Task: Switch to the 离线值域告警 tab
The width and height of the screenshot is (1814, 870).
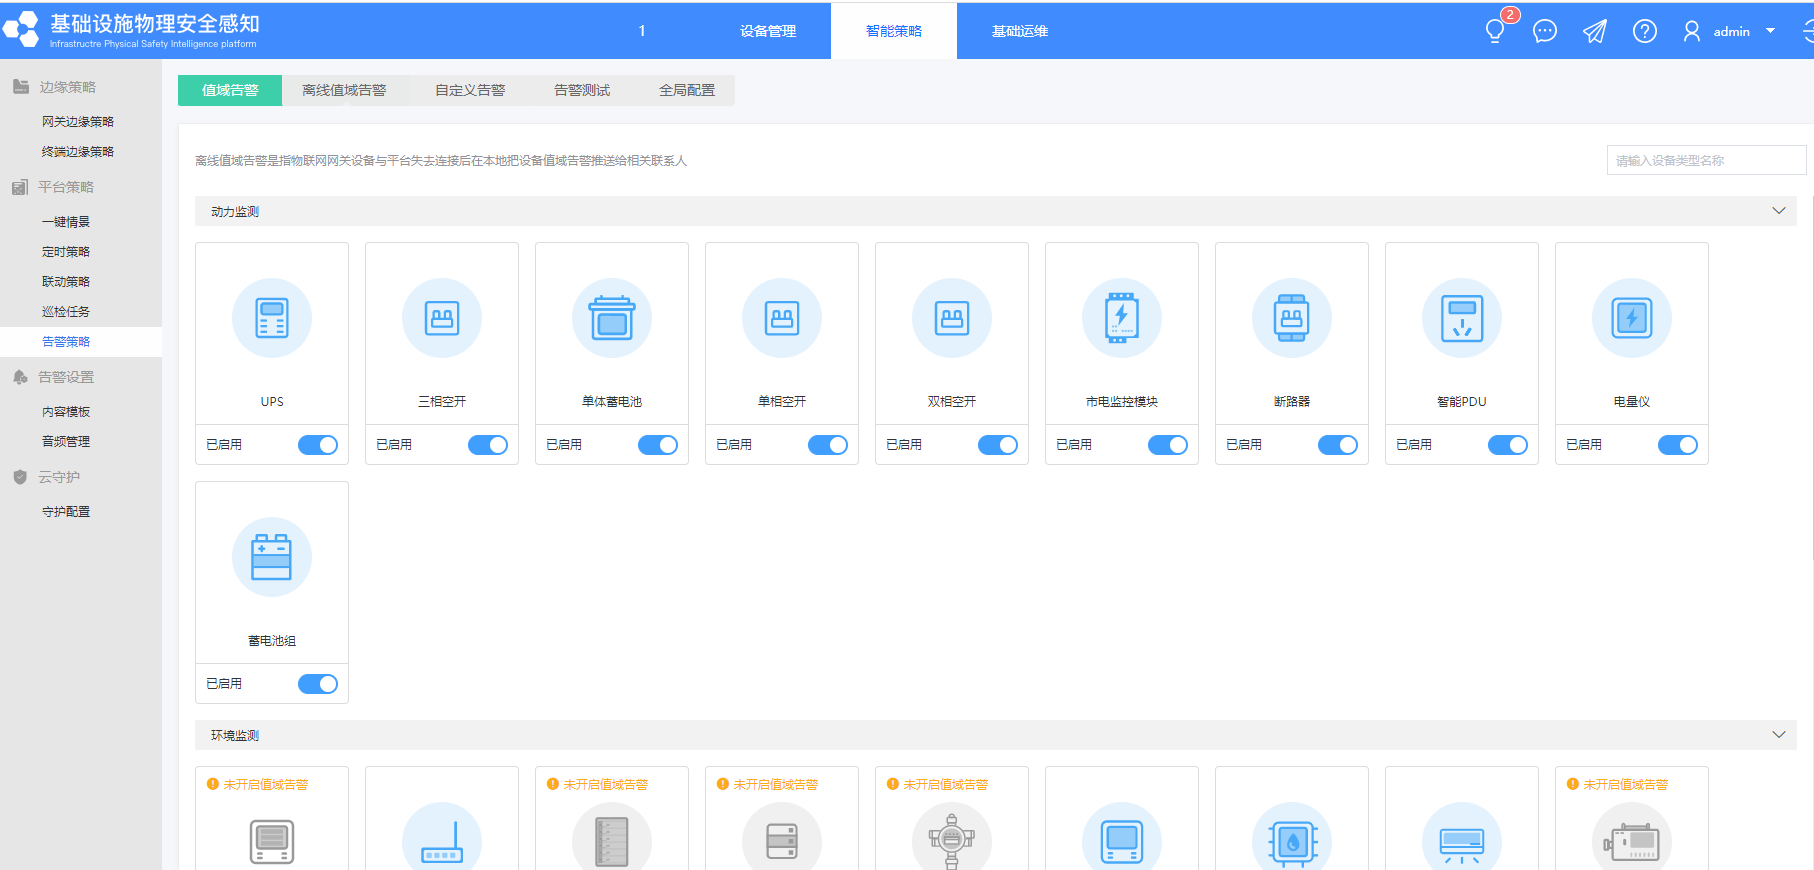Action: [344, 90]
